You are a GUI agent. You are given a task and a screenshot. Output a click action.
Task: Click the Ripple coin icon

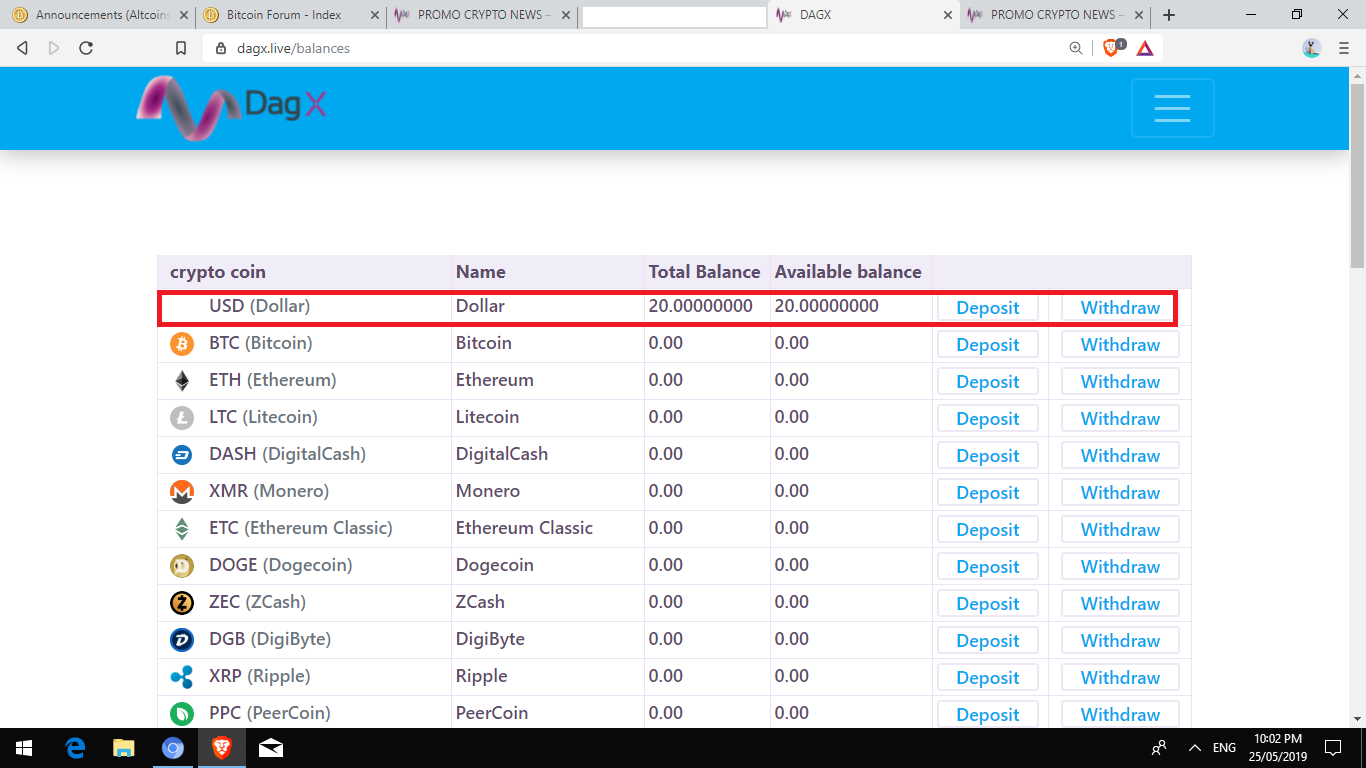pos(182,677)
